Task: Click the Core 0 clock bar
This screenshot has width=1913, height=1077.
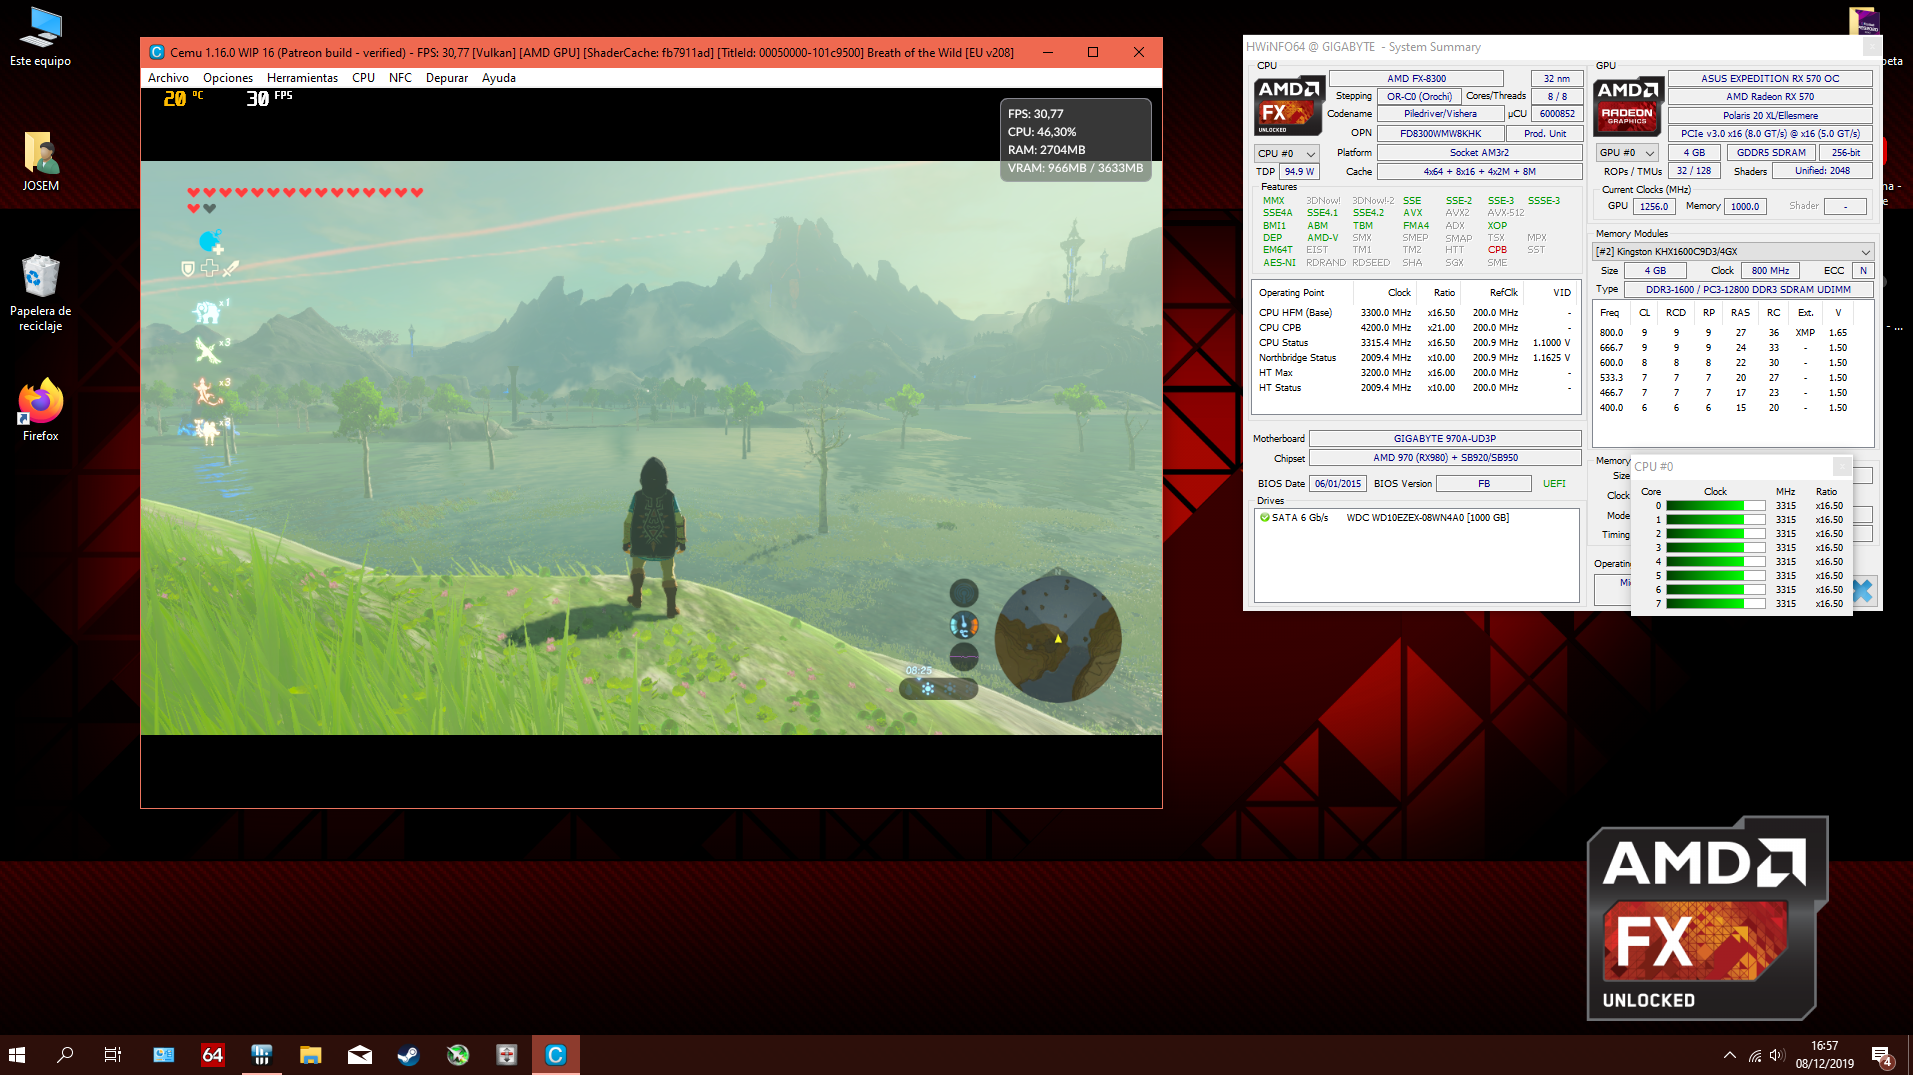Action: tap(1714, 506)
